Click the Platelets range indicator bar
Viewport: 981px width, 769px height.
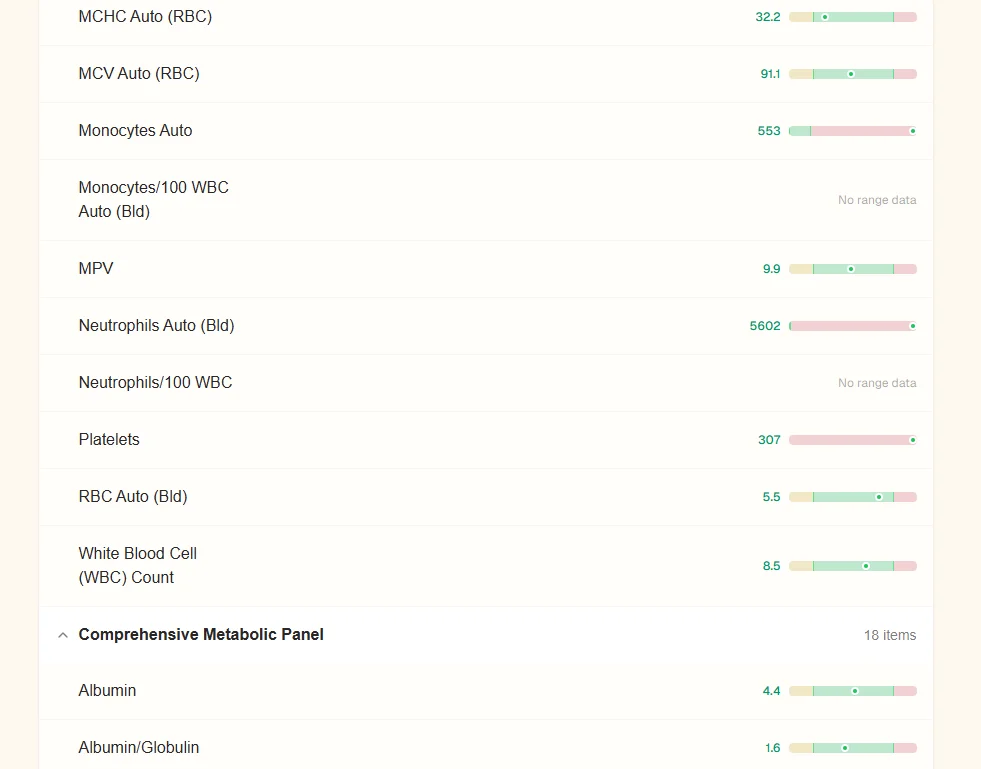click(x=853, y=440)
